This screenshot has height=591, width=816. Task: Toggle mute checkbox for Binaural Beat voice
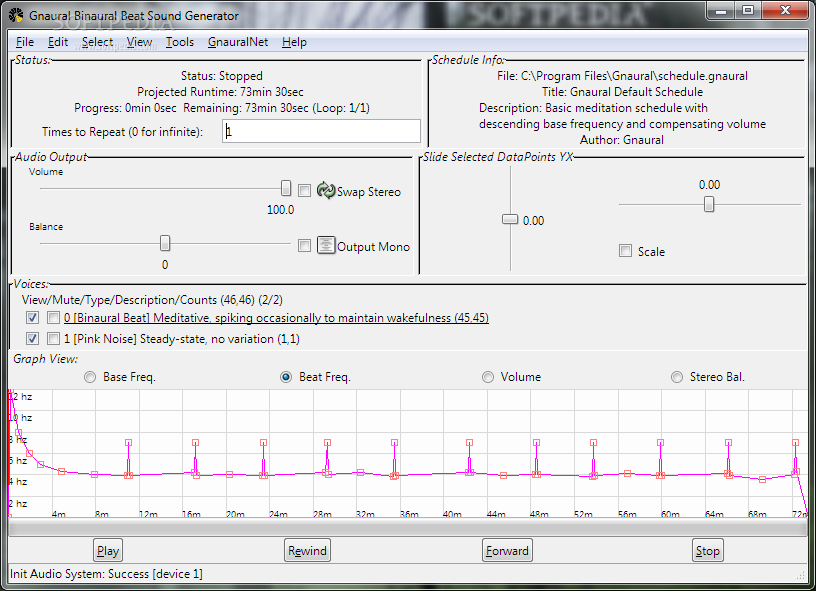[x=53, y=317]
